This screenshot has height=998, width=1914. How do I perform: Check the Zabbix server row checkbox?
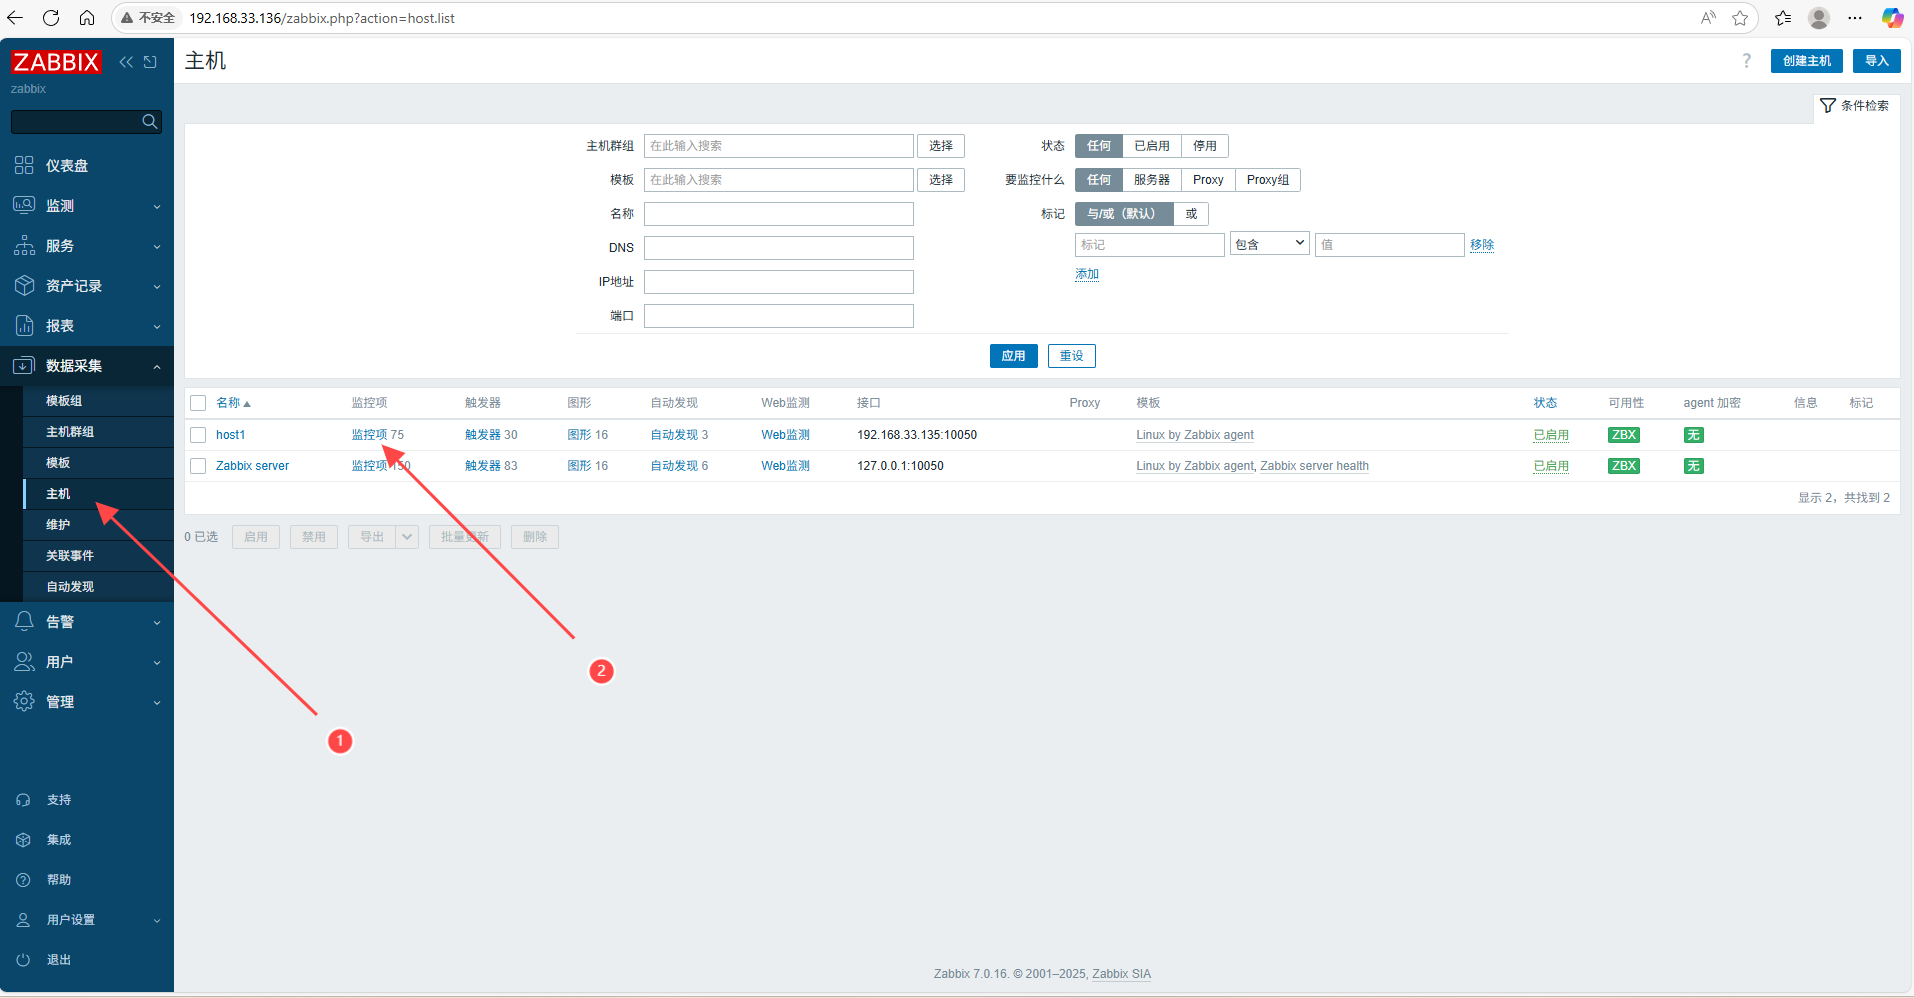pos(198,466)
